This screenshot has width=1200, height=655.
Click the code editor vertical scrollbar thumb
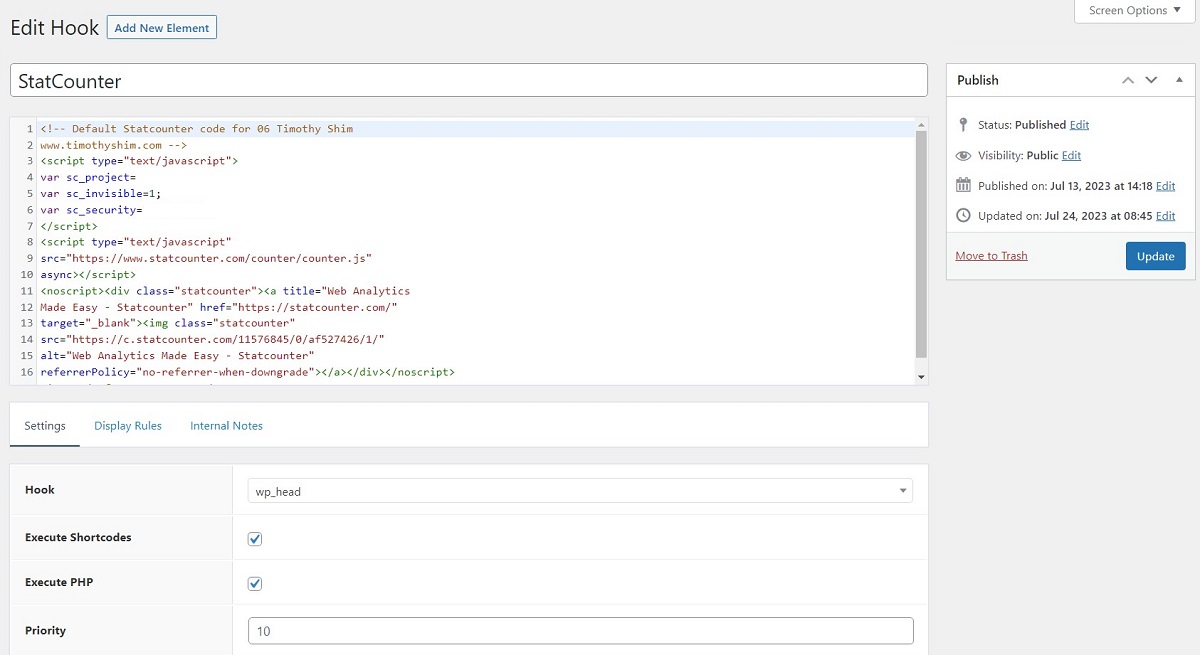(921, 245)
